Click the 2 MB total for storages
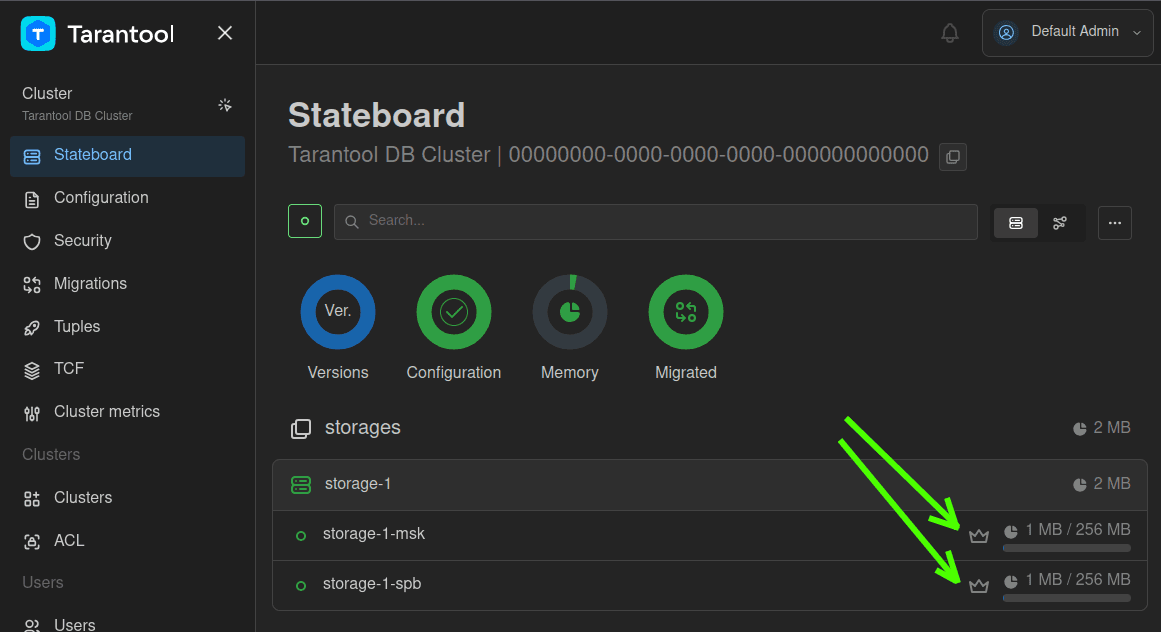 (1111, 428)
